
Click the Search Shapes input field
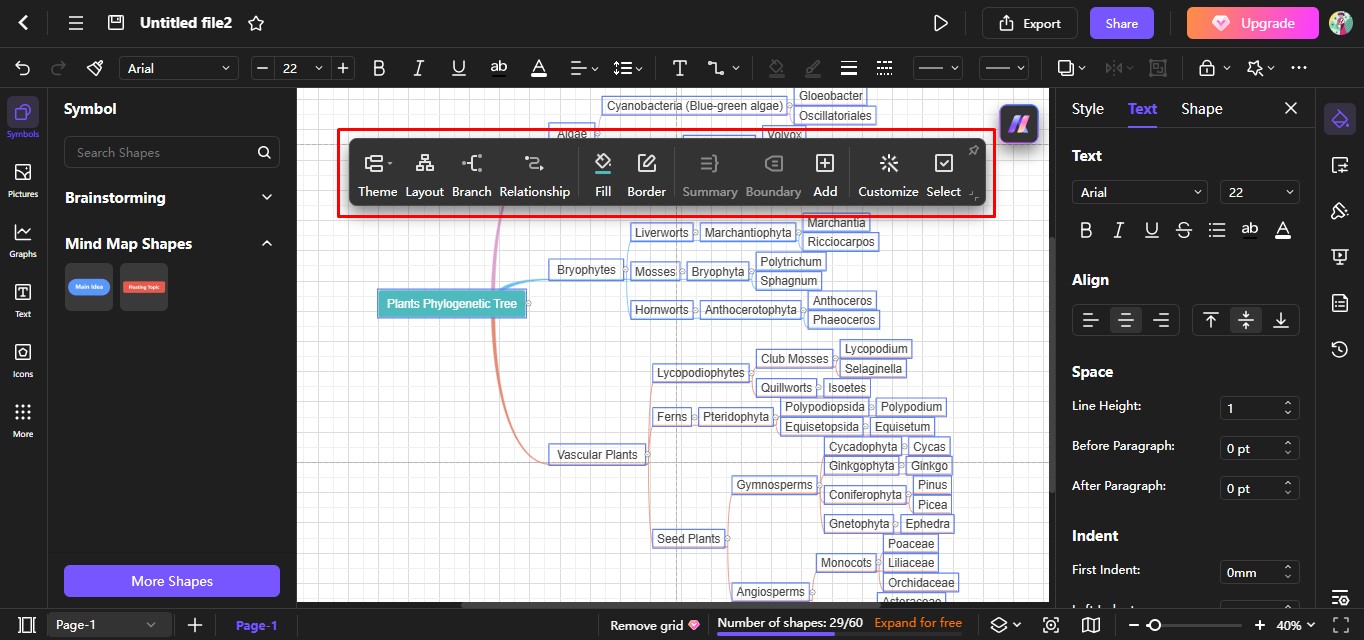172,152
